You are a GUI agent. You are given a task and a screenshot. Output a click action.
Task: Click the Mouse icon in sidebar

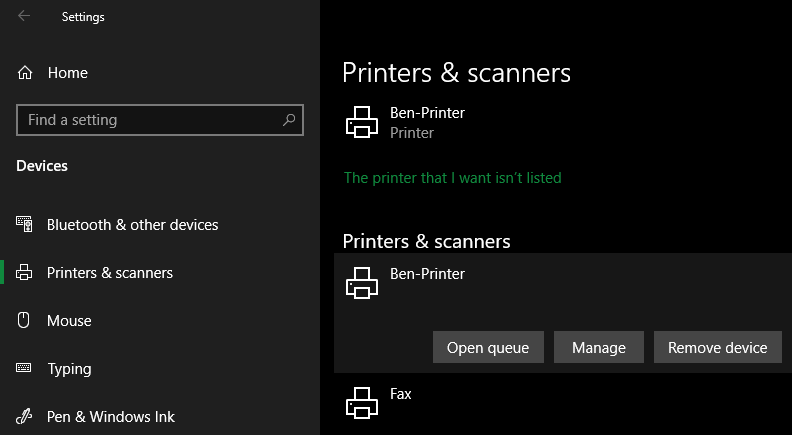pos(25,321)
